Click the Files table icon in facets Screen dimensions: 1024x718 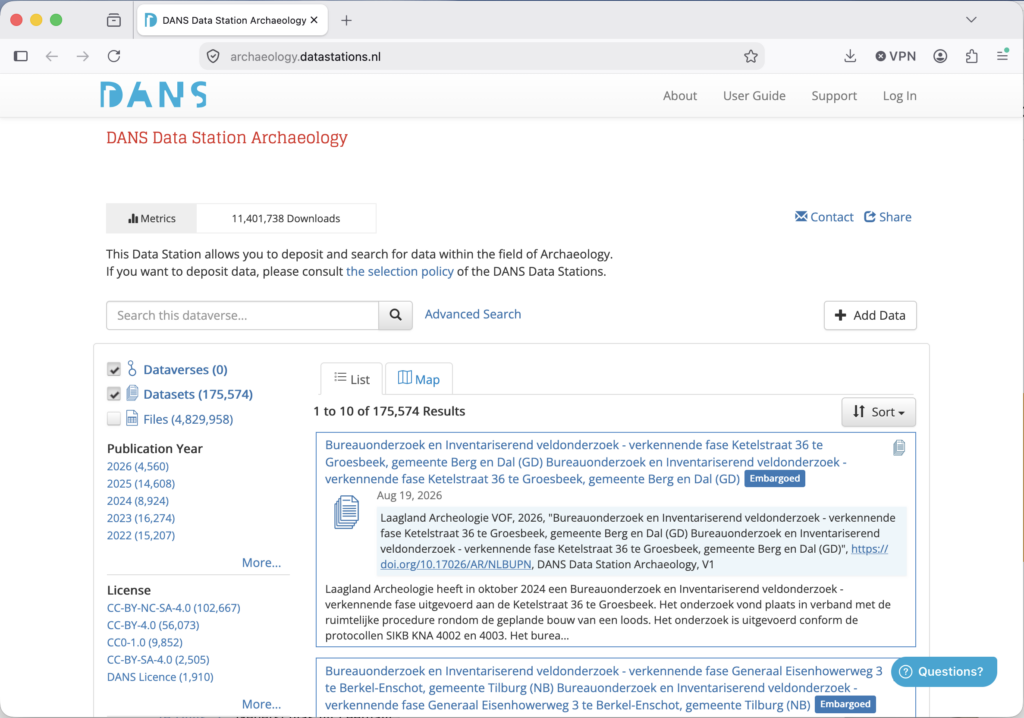coord(132,418)
